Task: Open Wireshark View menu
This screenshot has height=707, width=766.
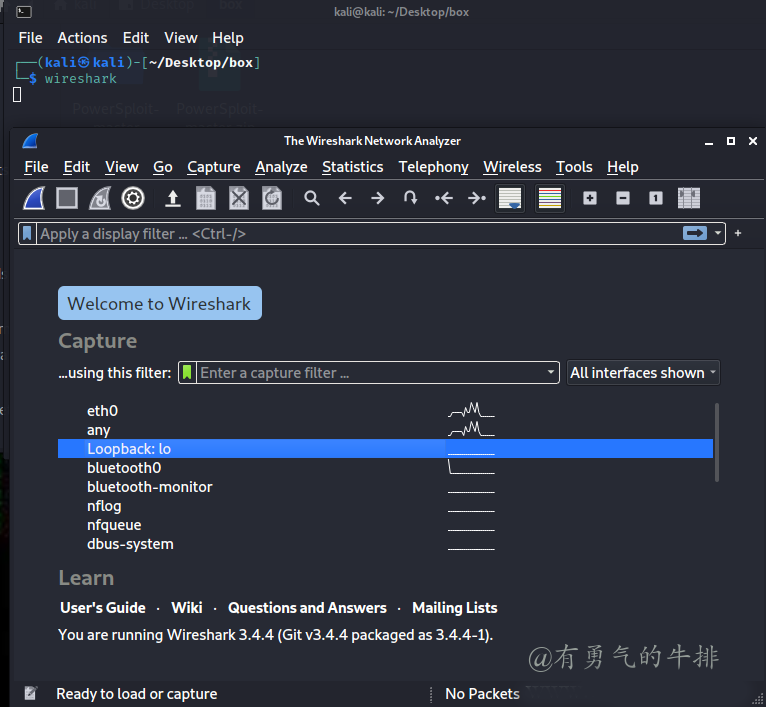Action: click(x=122, y=167)
